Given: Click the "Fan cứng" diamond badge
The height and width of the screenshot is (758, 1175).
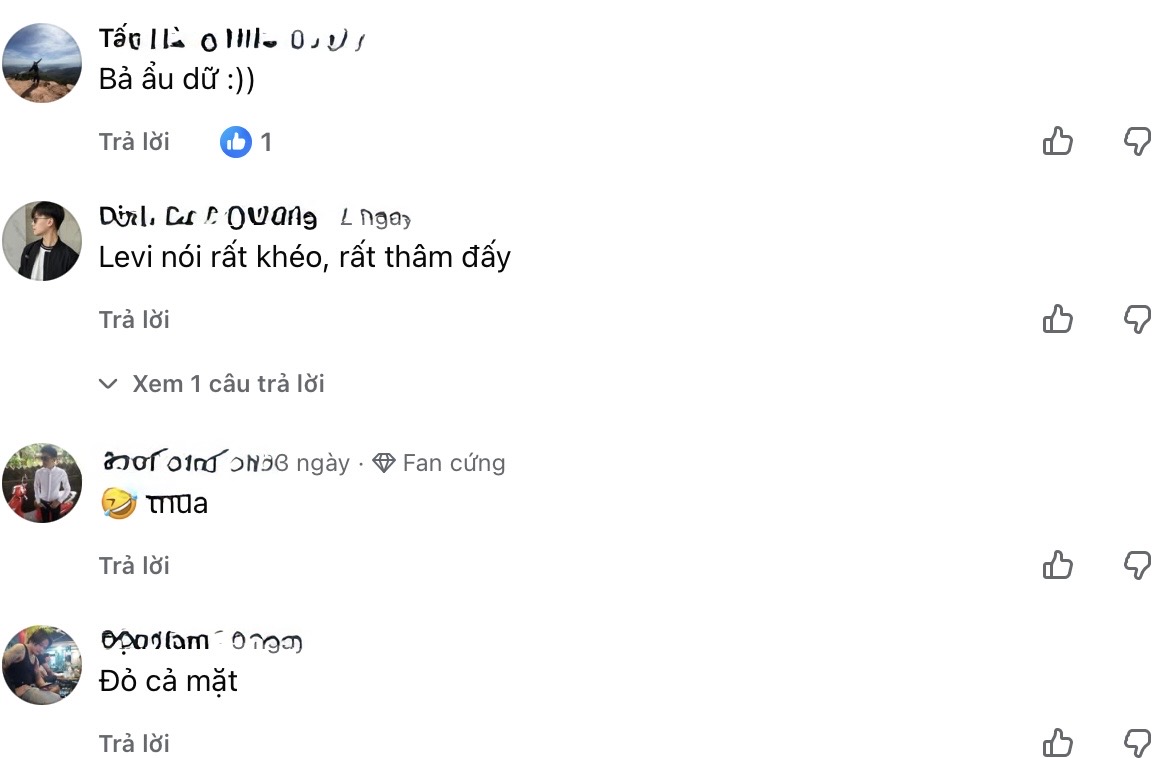Looking at the screenshot, I should click(438, 463).
